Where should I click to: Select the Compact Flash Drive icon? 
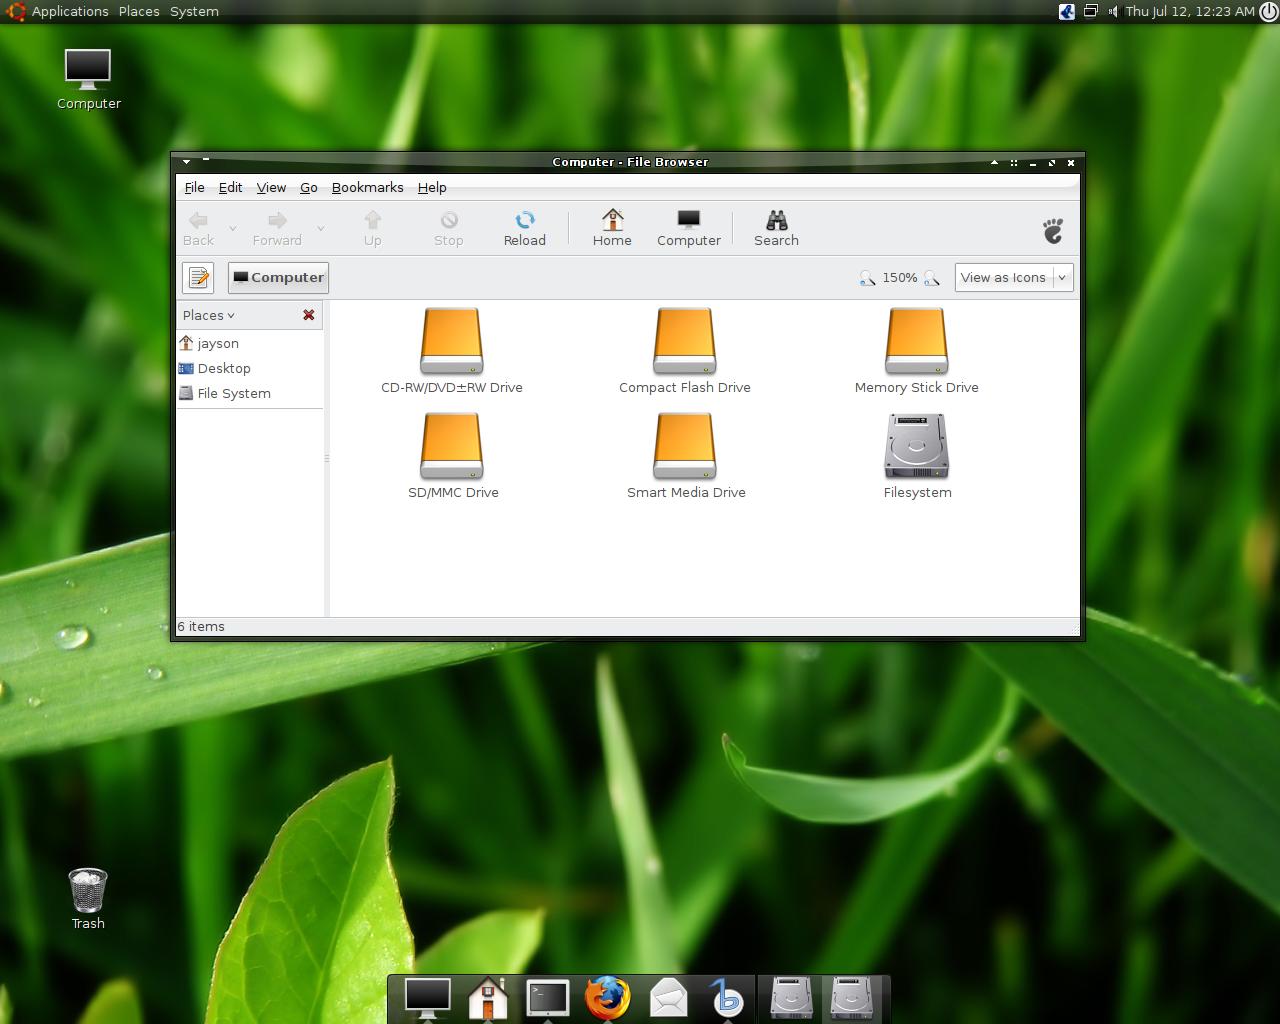pos(685,341)
